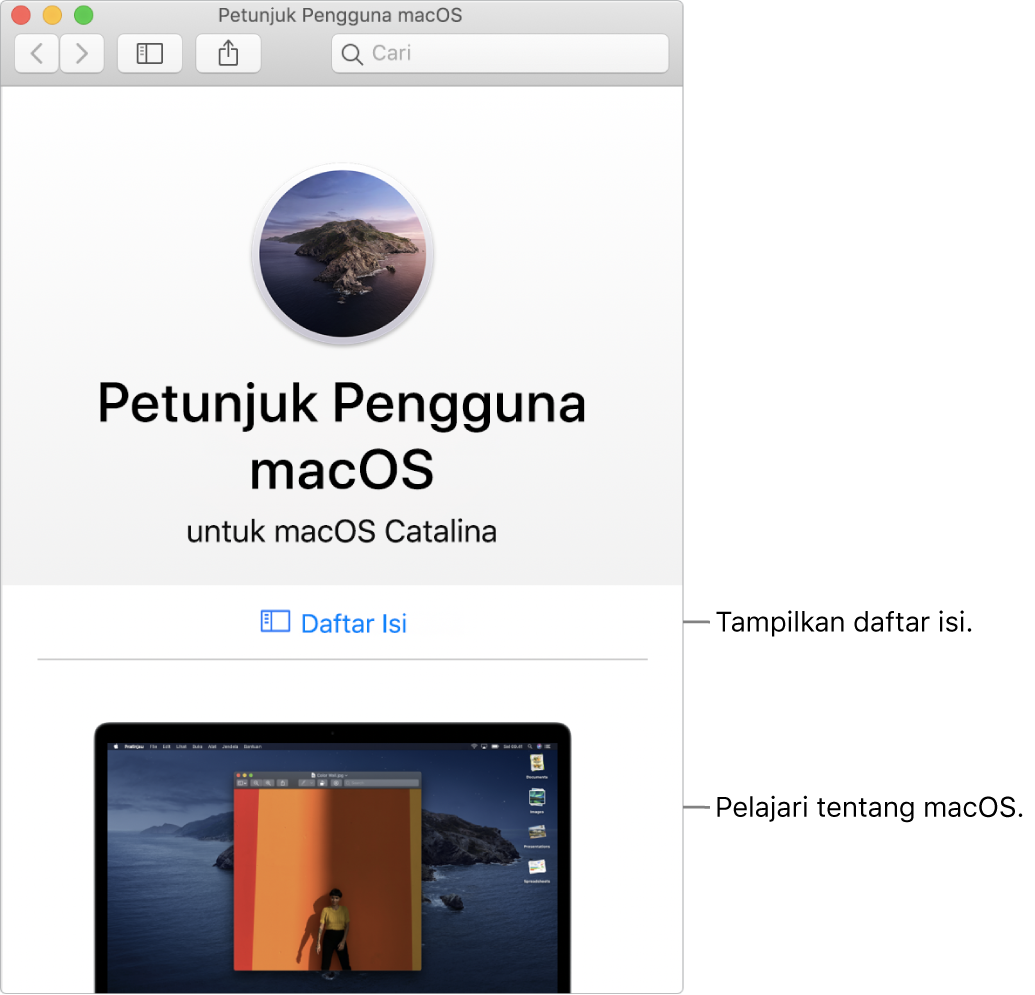Image resolution: width=1035 pixels, height=995 pixels.
Task: Click the back navigation arrow
Action: pos(36,53)
